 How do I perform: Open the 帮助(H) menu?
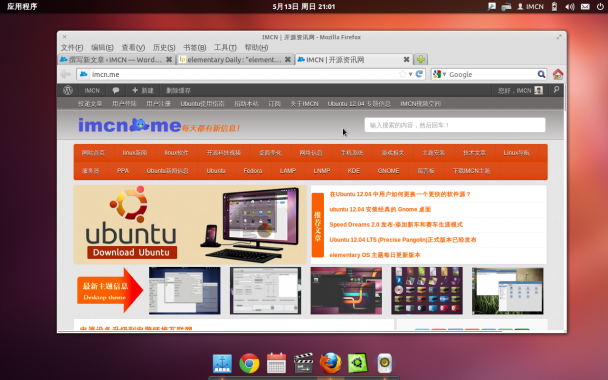tap(256, 47)
